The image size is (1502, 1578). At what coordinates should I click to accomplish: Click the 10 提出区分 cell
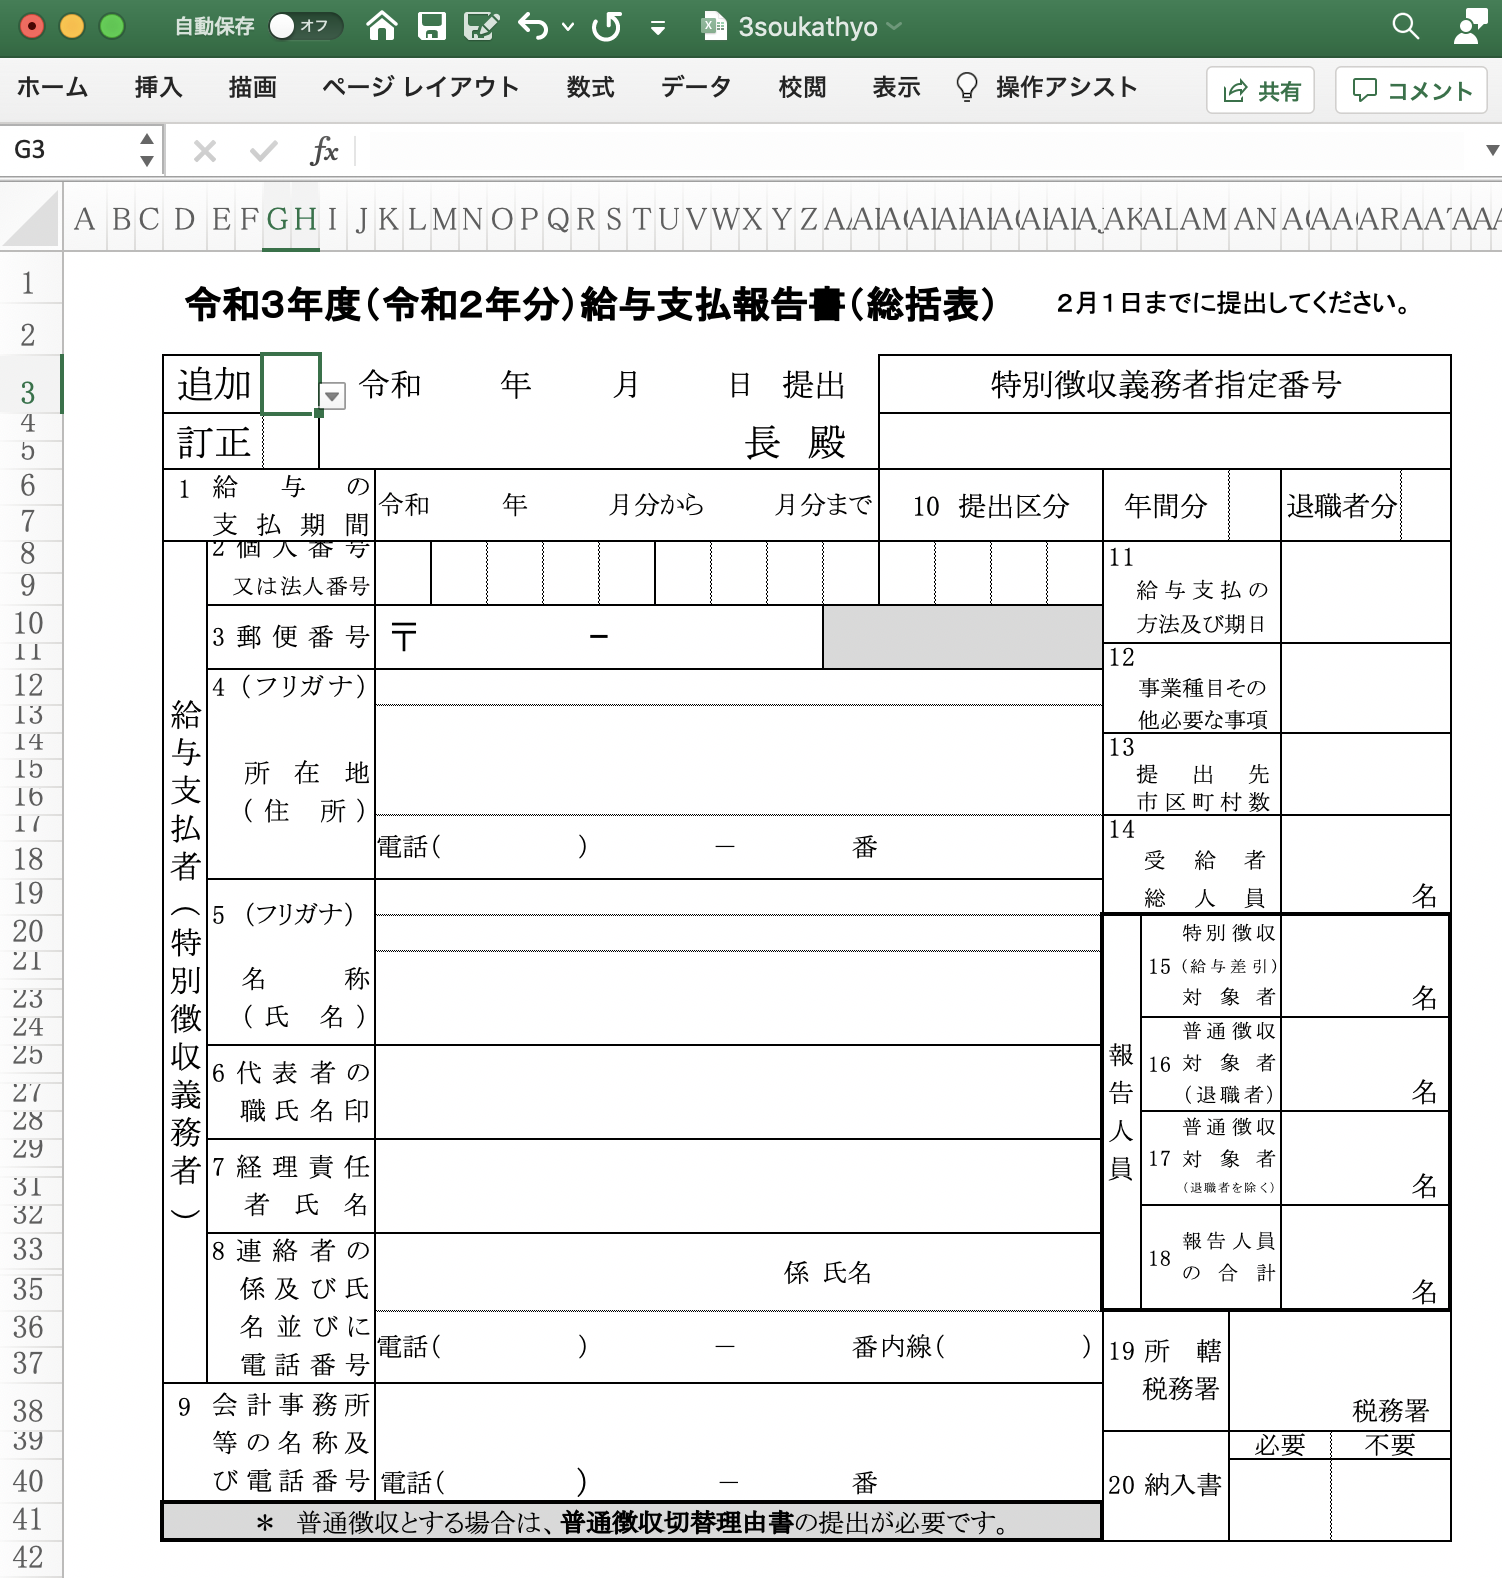[x=991, y=505]
